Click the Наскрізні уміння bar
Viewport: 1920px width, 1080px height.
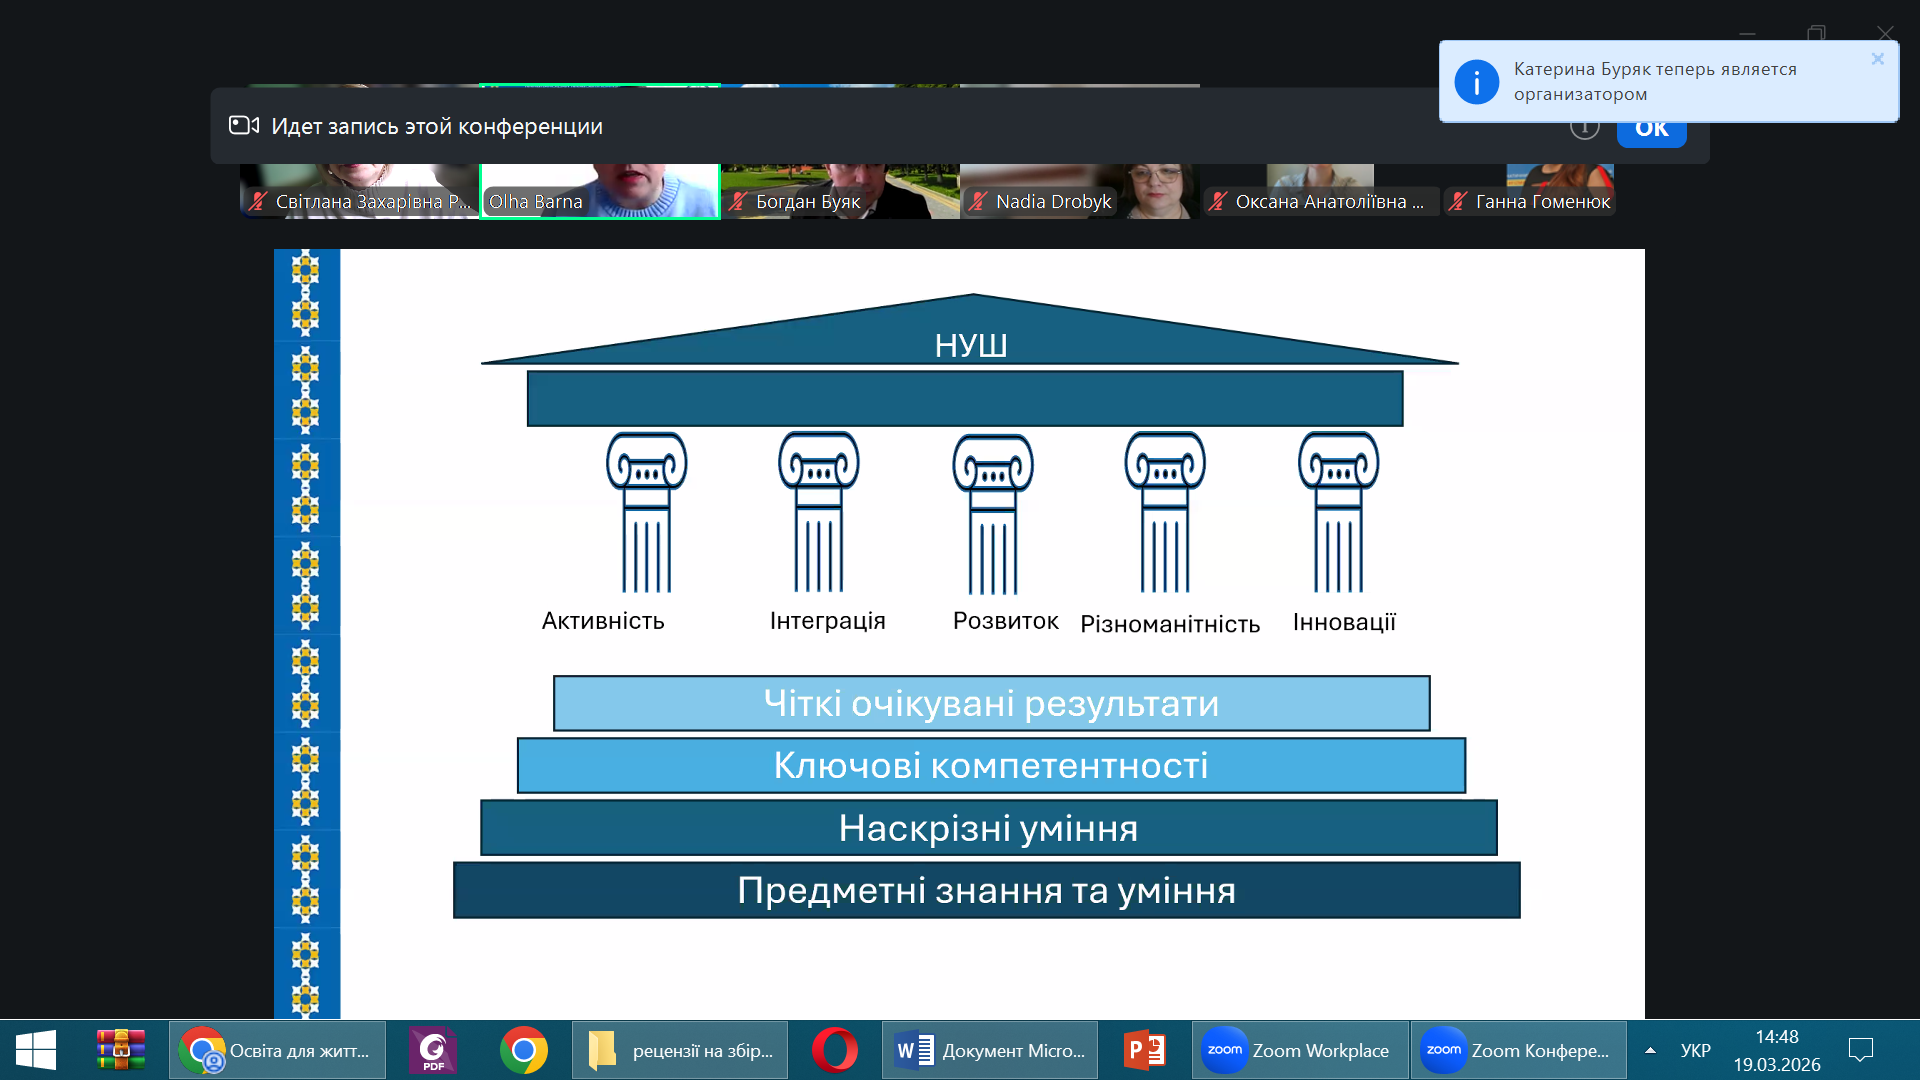988,828
